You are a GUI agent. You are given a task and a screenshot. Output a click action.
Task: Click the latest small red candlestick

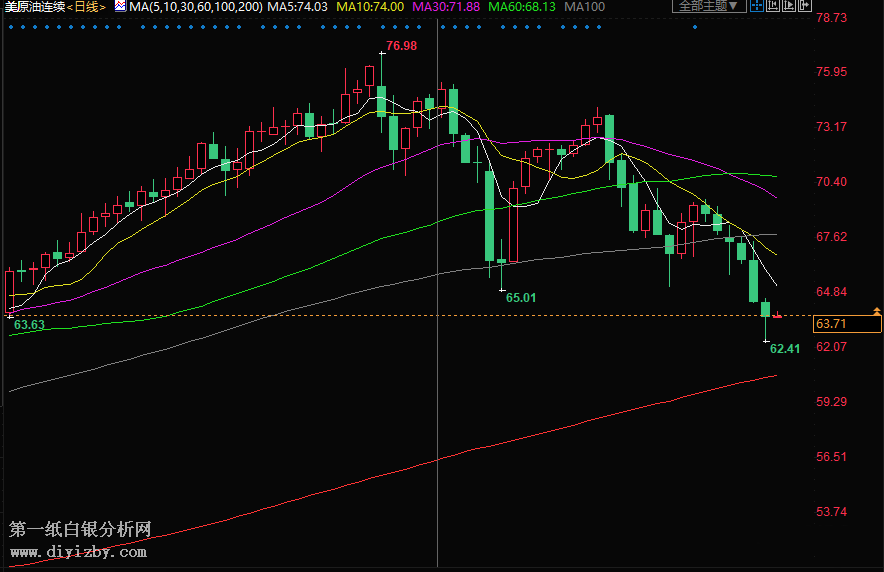pyautogui.click(x=777, y=316)
